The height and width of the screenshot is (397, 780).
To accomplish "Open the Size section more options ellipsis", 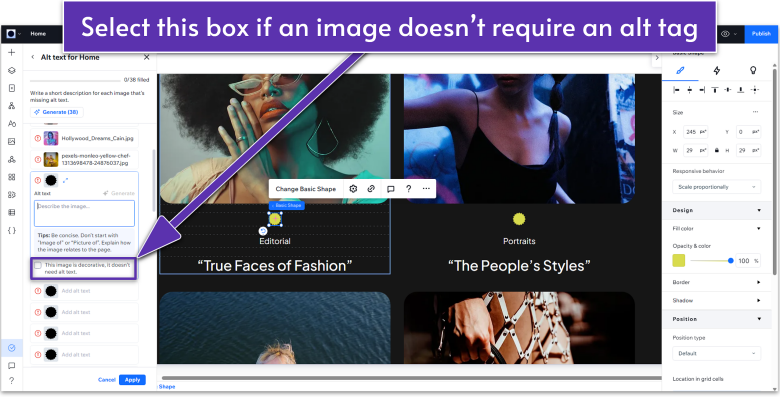I will (x=755, y=112).
